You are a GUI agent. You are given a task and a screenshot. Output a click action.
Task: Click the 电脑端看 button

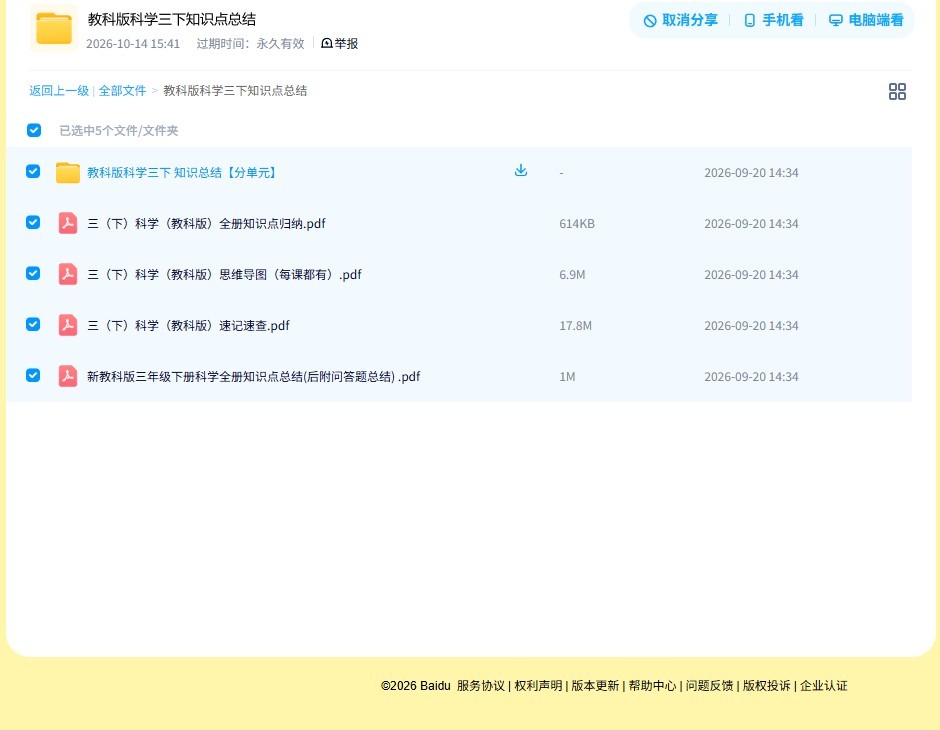tap(866, 20)
